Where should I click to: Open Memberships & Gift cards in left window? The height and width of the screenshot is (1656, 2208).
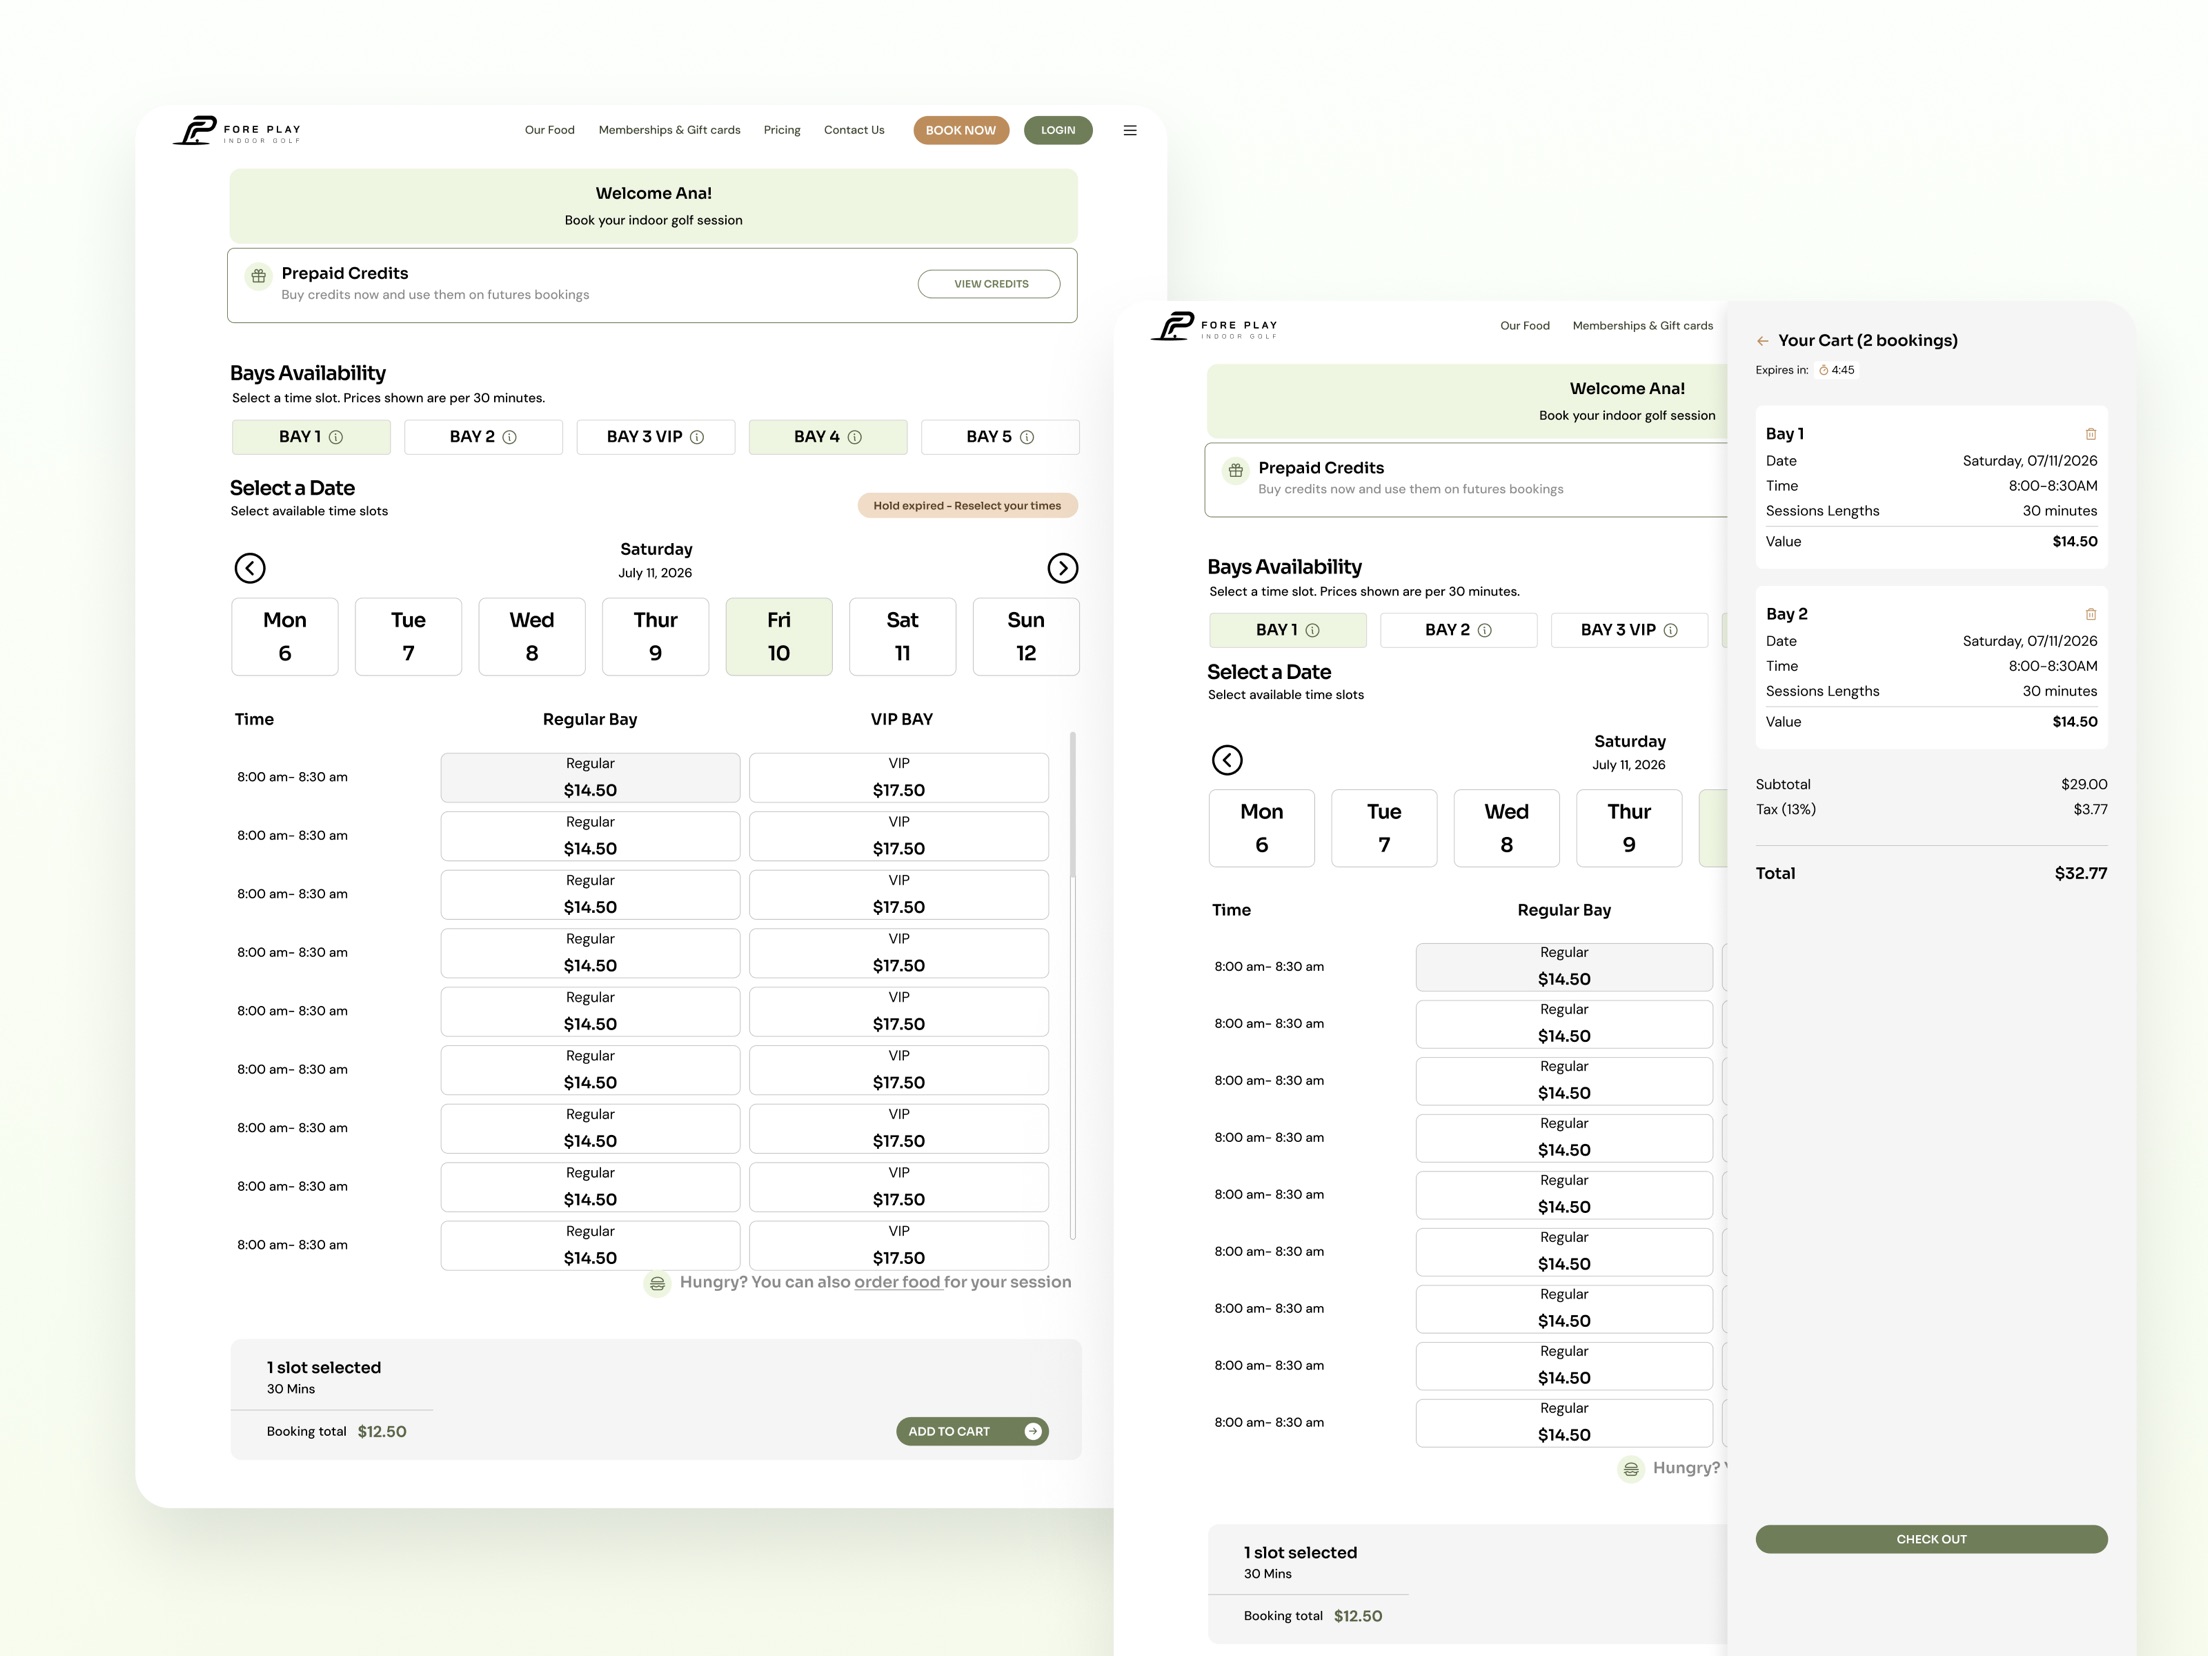(670, 130)
